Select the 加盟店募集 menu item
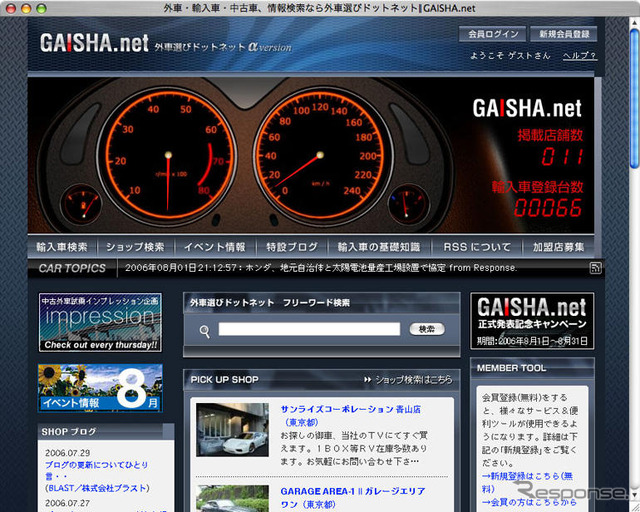This screenshot has width=640, height=512. tap(558, 247)
